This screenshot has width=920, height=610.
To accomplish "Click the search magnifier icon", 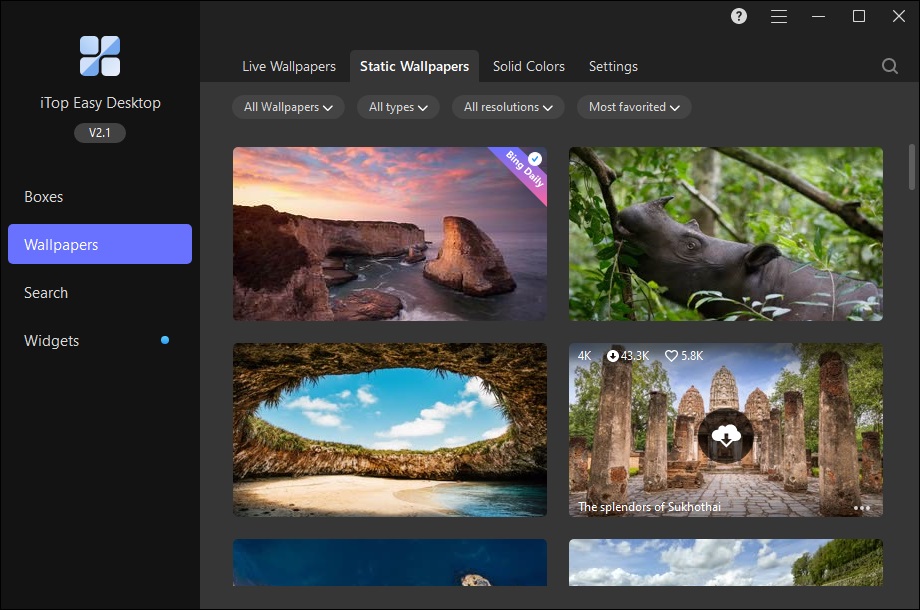I will [889, 66].
